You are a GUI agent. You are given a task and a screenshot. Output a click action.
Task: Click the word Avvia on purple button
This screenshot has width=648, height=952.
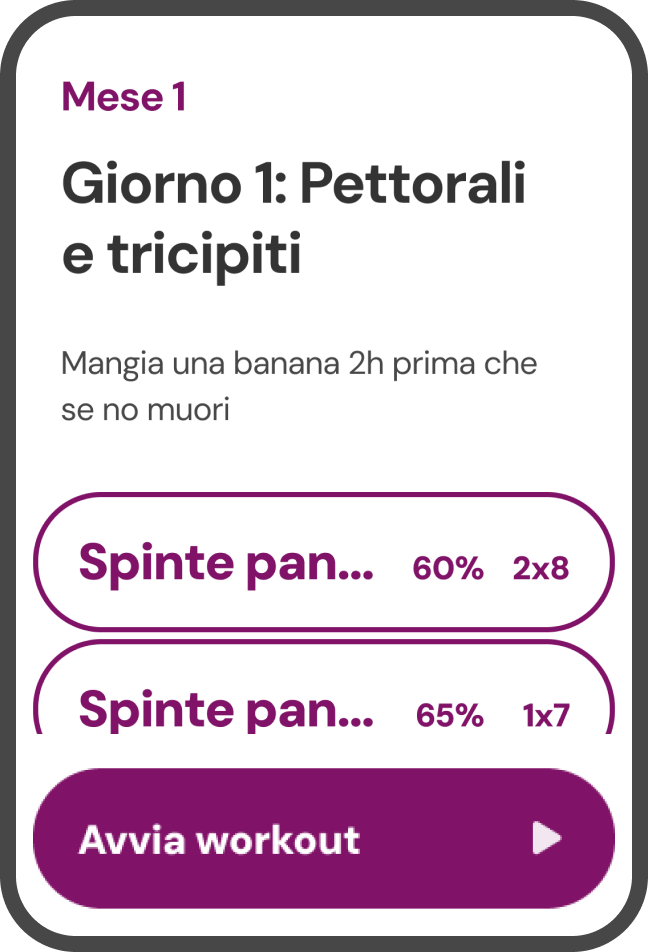tap(132, 840)
